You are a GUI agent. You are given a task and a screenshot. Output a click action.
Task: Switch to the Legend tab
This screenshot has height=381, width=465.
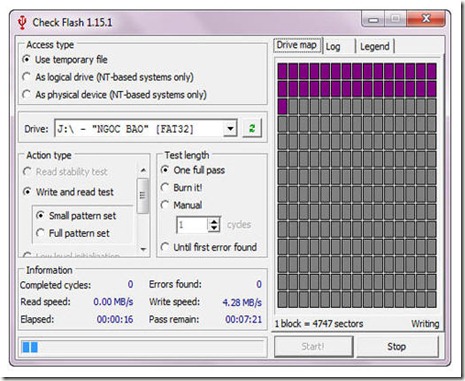(x=375, y=47)
